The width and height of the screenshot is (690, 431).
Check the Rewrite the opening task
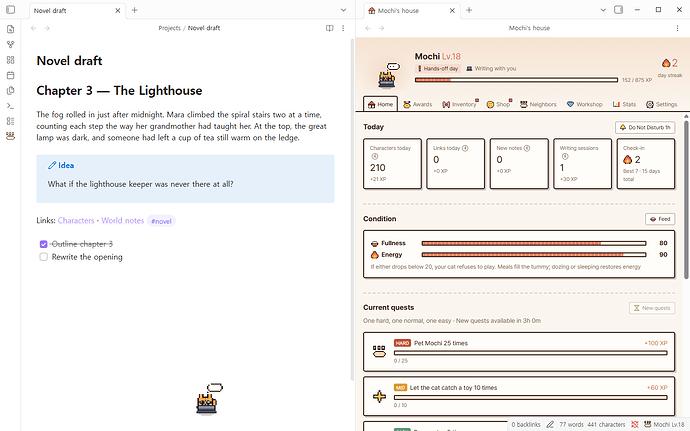coord(44,257)
